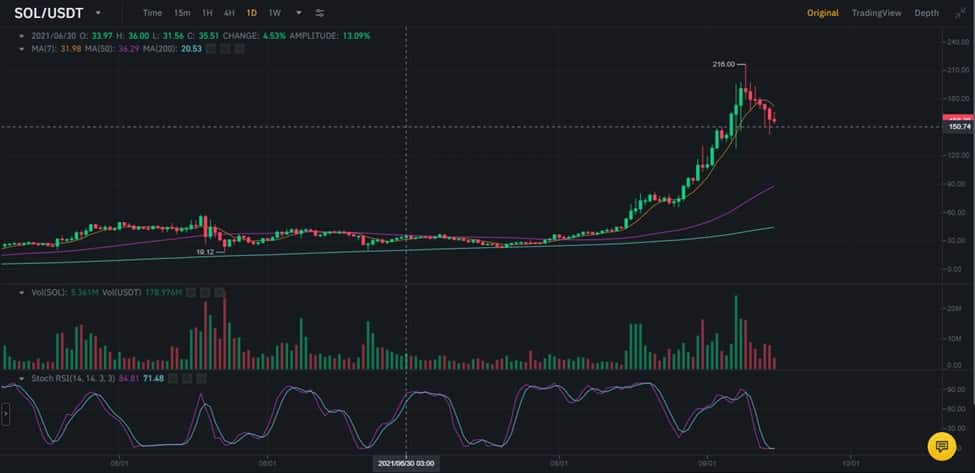Click the red current price tag on axis
The height and width of the screenshot is (473, 975).
959,117
